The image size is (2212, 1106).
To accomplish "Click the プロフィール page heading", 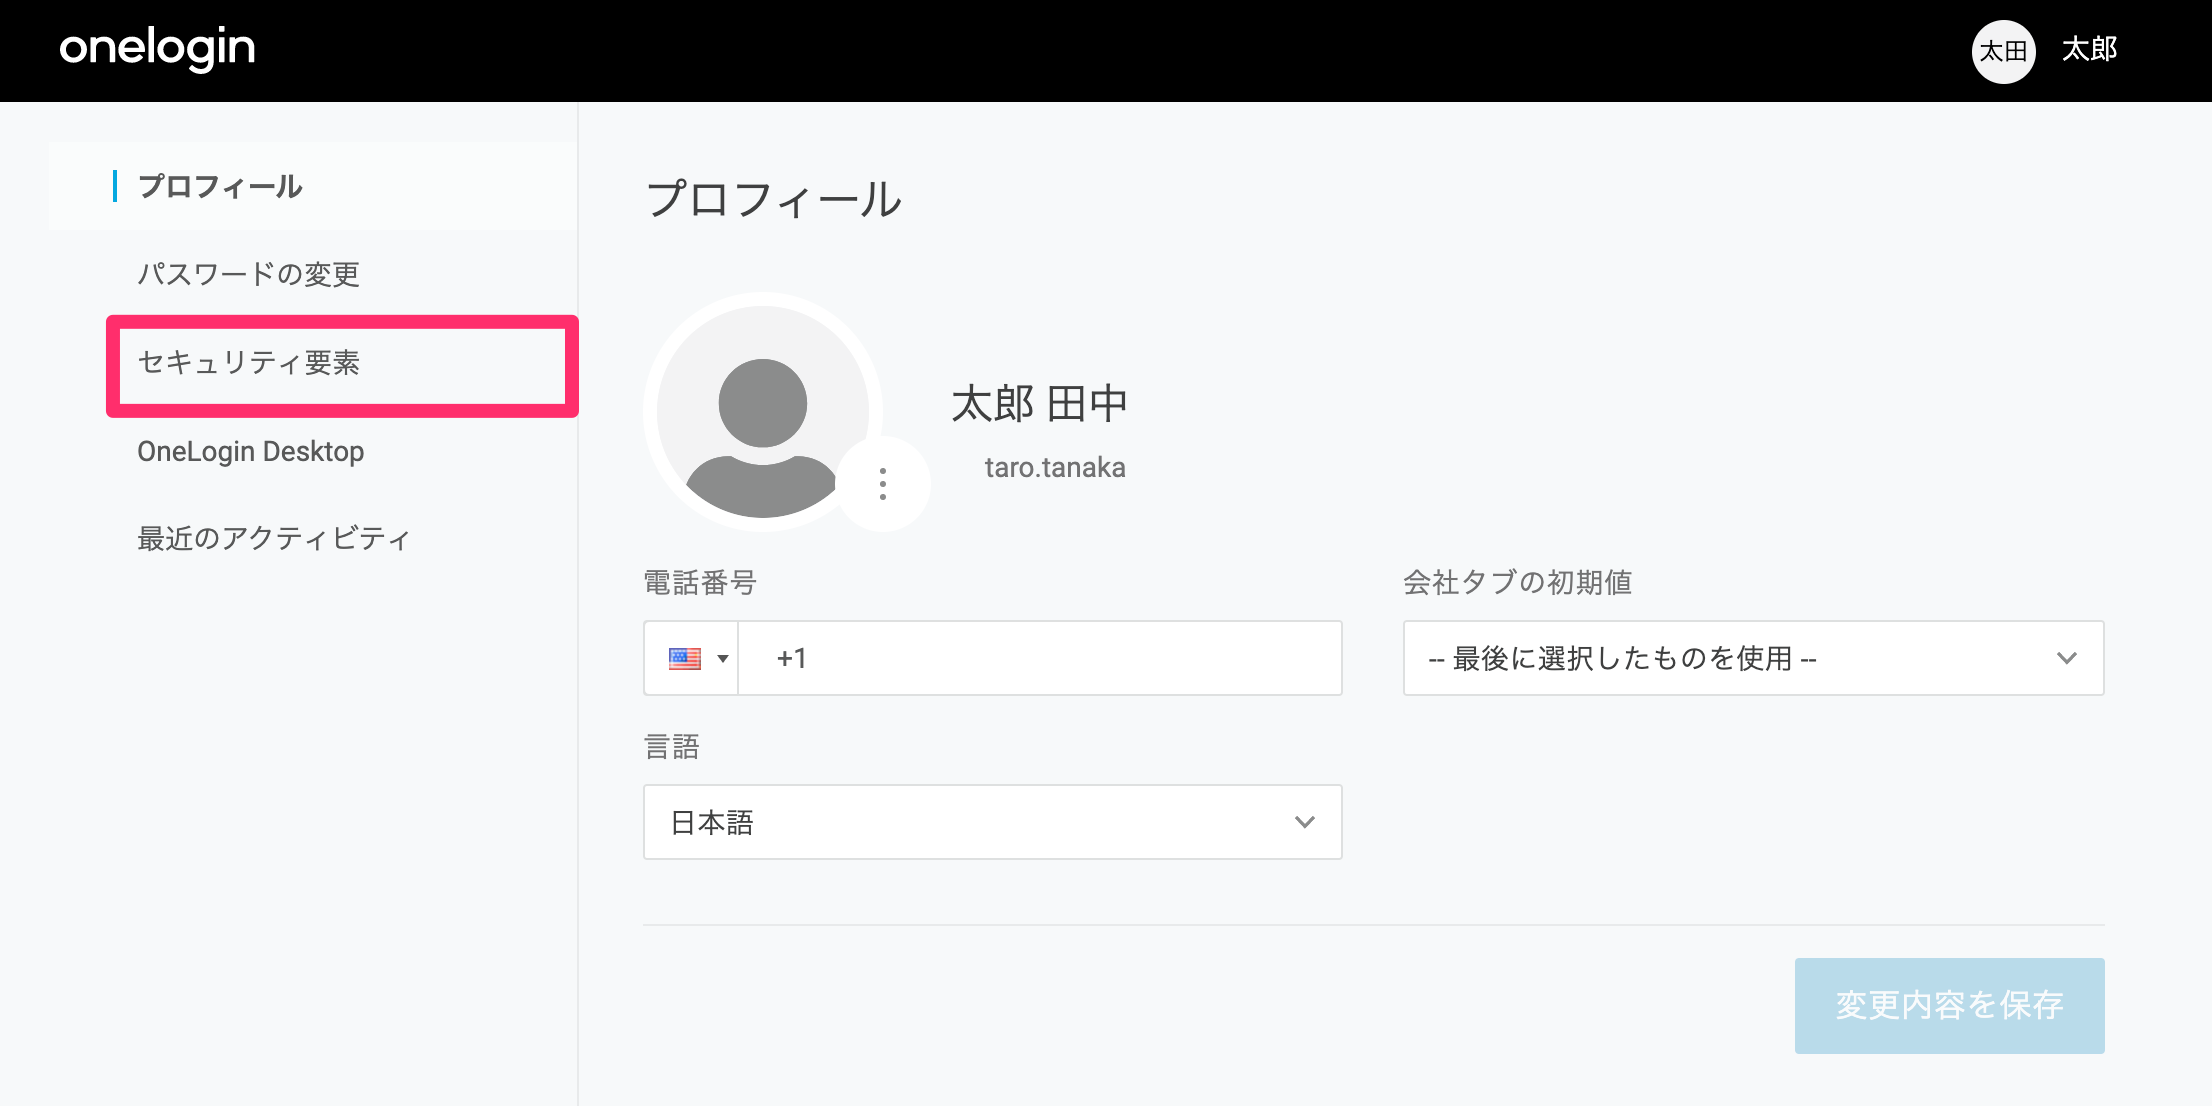I will tap(774, 199).
